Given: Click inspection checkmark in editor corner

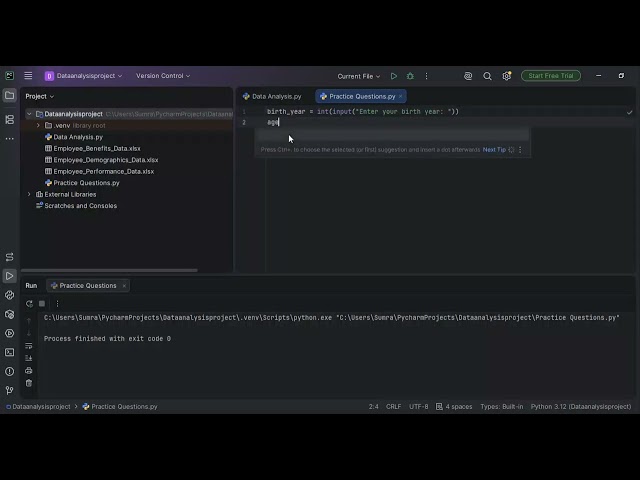Looking at the screenshot, I should click(629, 112).
